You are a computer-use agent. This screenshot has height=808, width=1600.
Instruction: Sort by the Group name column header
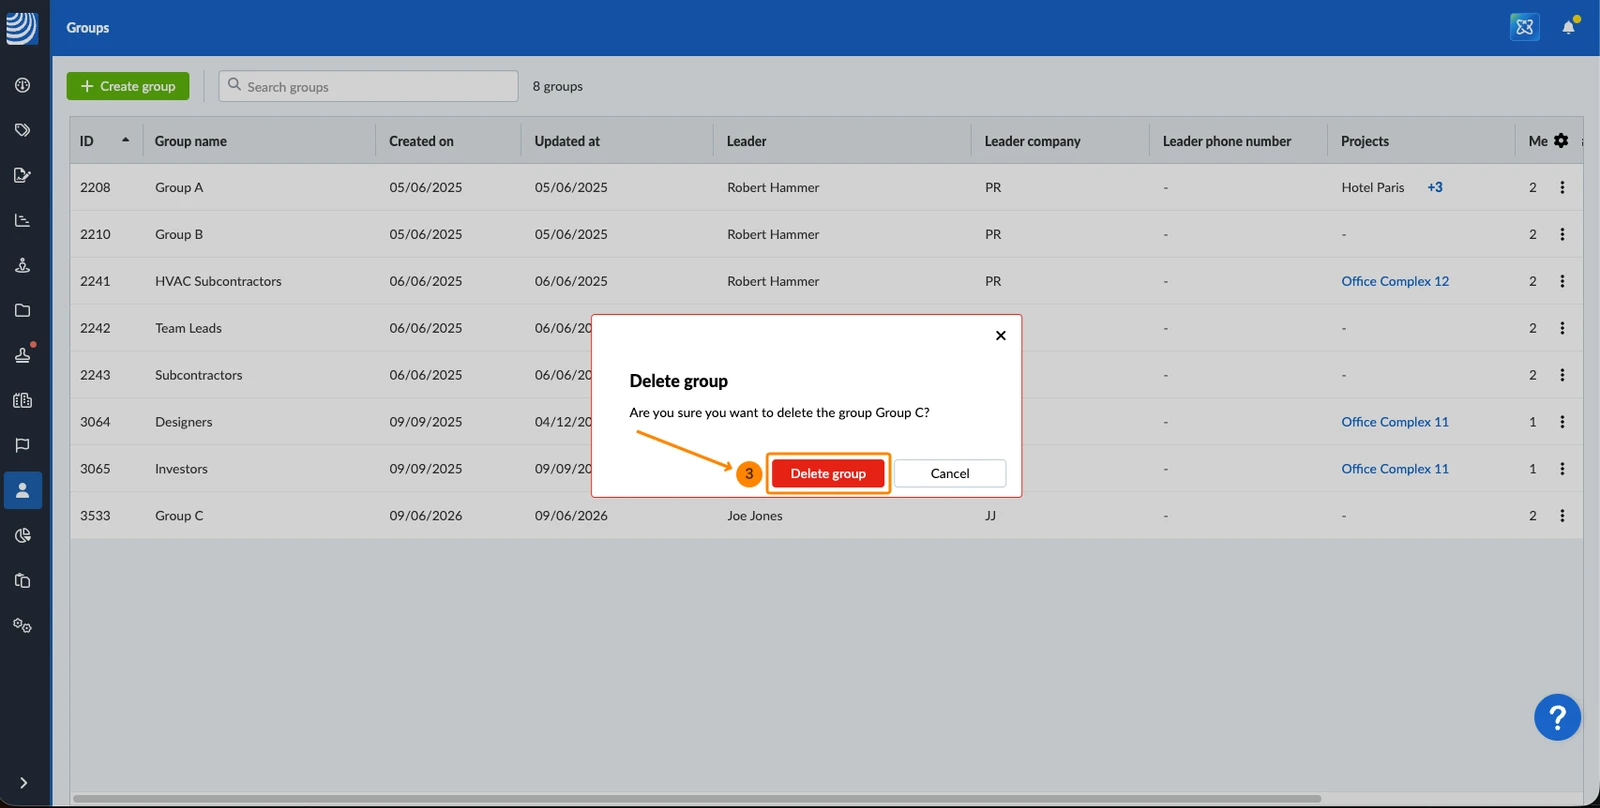click(x=190, y=141)
